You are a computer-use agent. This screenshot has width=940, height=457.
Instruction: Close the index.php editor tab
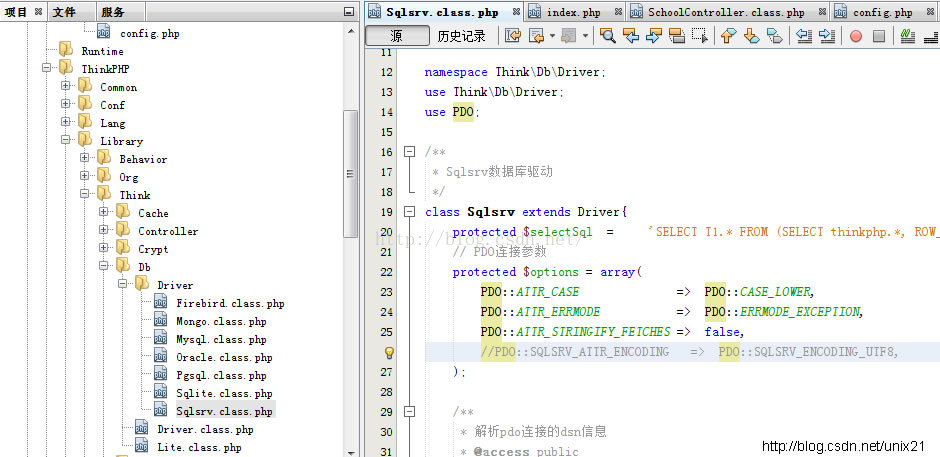tap(618, 12)
